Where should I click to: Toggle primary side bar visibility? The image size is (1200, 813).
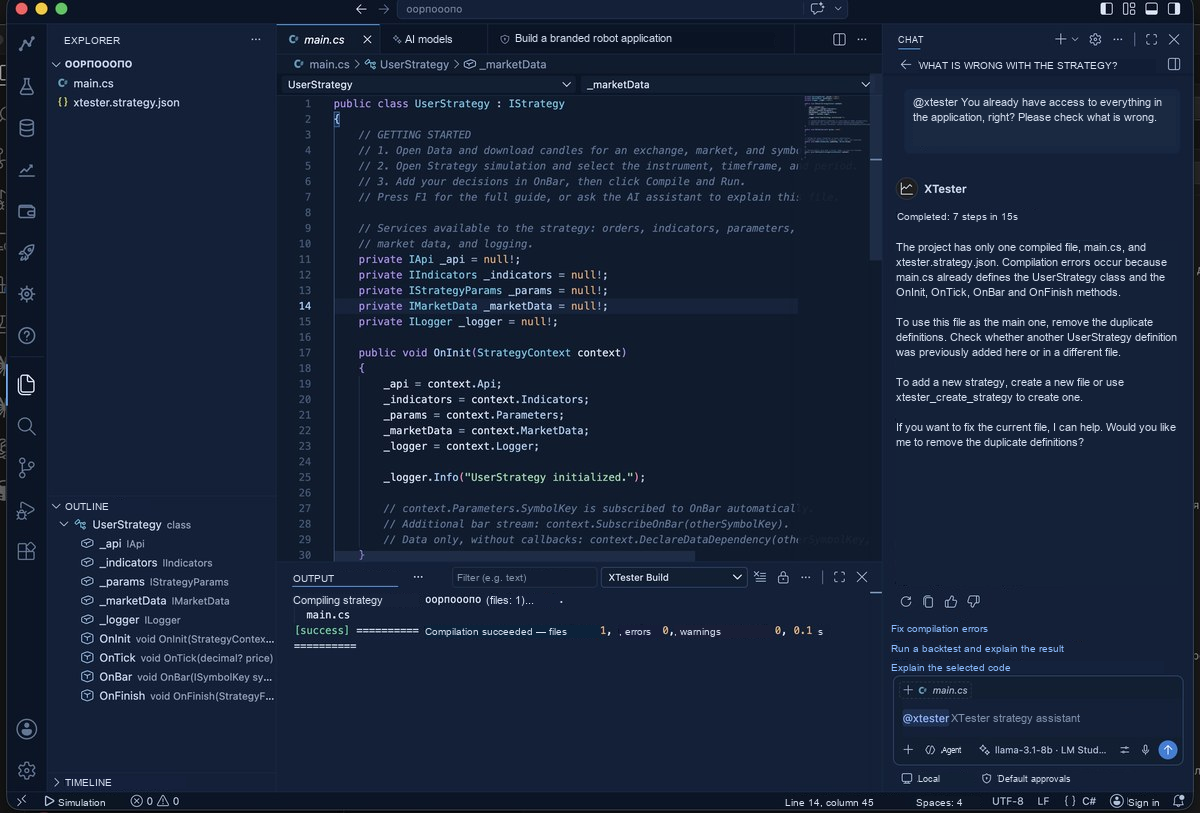tap(1106, 9)
